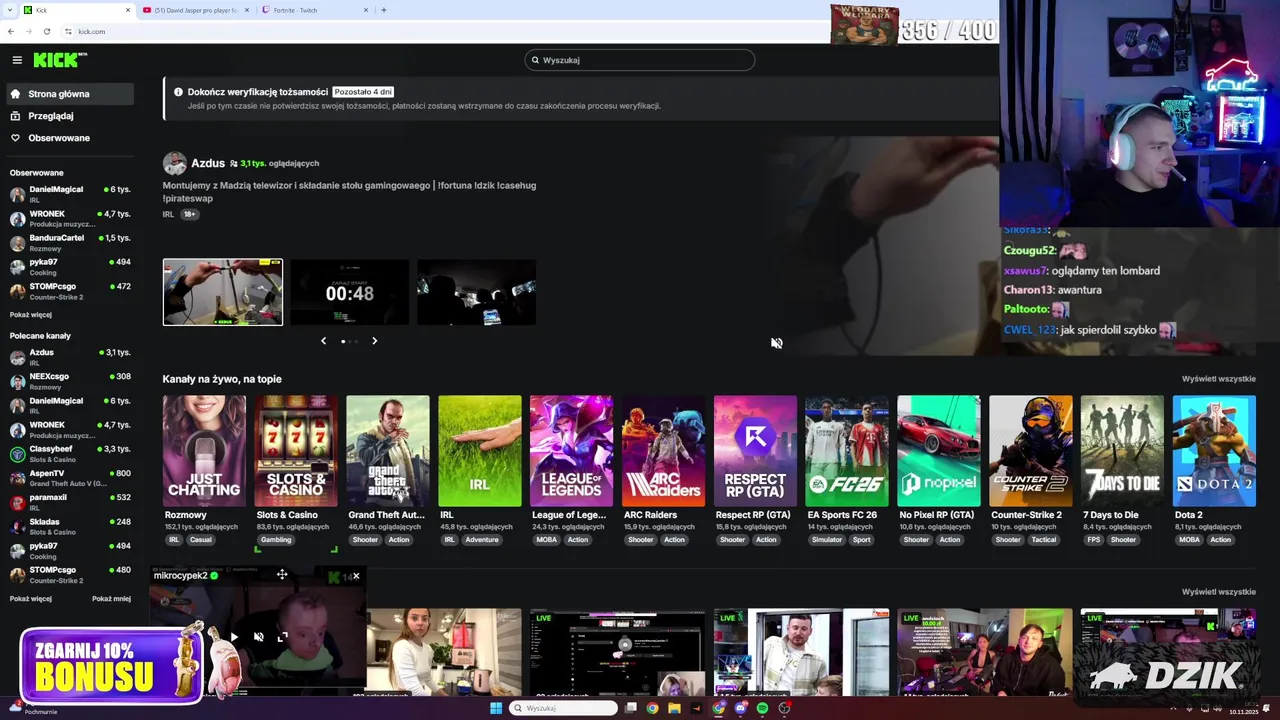Click the green Kick logo
The image size is (1280, 720).
tap(59, 60)
